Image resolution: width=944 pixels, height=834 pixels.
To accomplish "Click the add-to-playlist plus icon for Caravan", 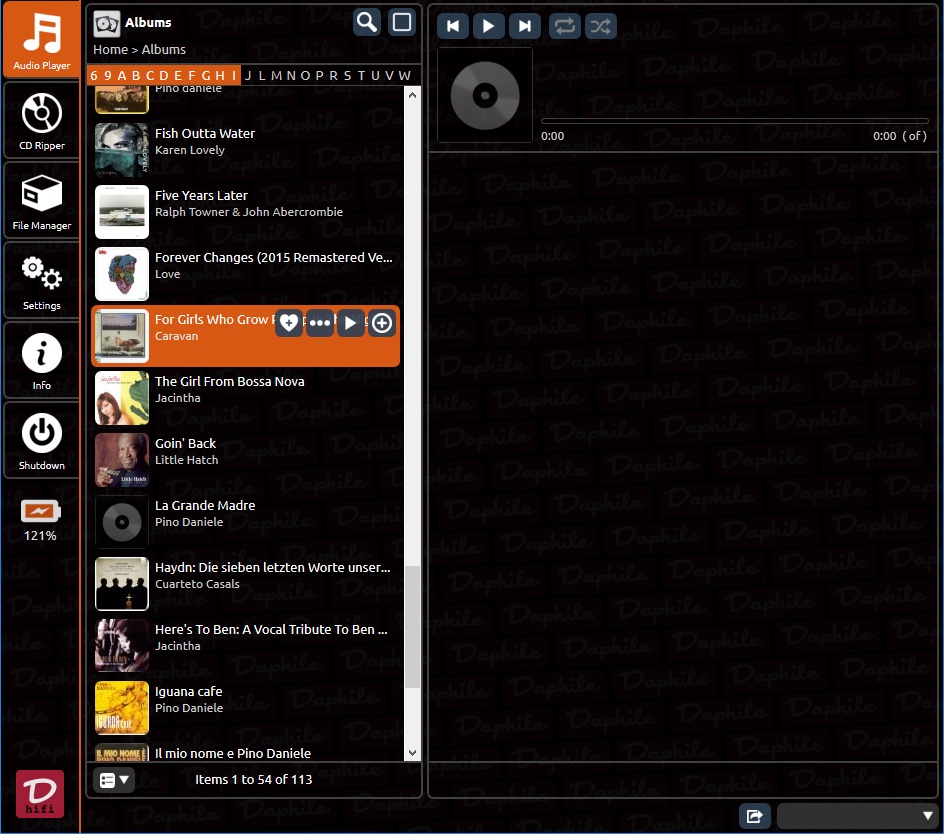I will pos(382,323).
